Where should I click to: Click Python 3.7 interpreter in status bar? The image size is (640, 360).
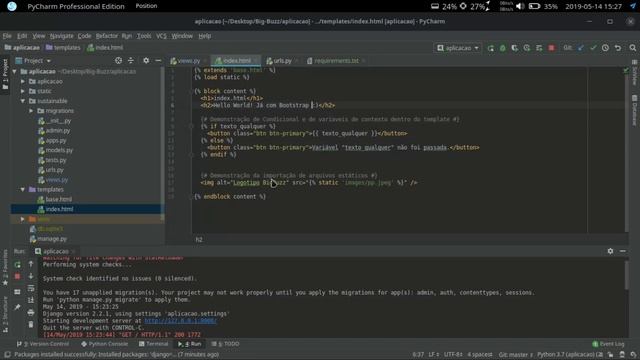coord(570,355)
